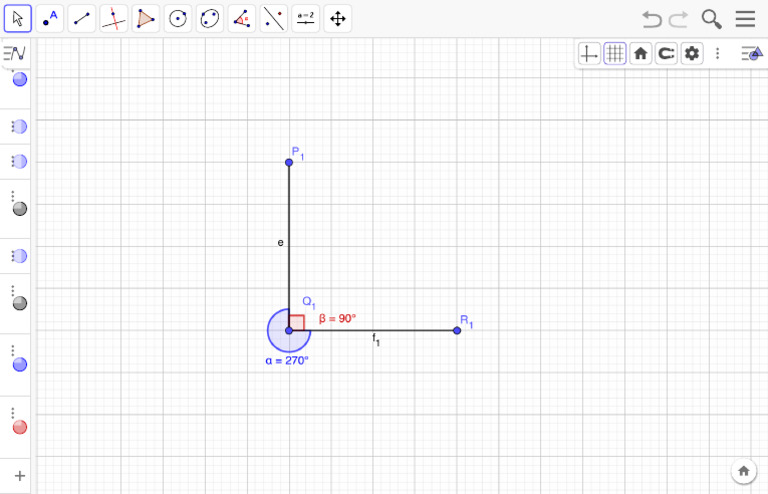Screen dimensions: 768x494
Task: Toggle the Algebra view panel button
Action: [14, 53]
